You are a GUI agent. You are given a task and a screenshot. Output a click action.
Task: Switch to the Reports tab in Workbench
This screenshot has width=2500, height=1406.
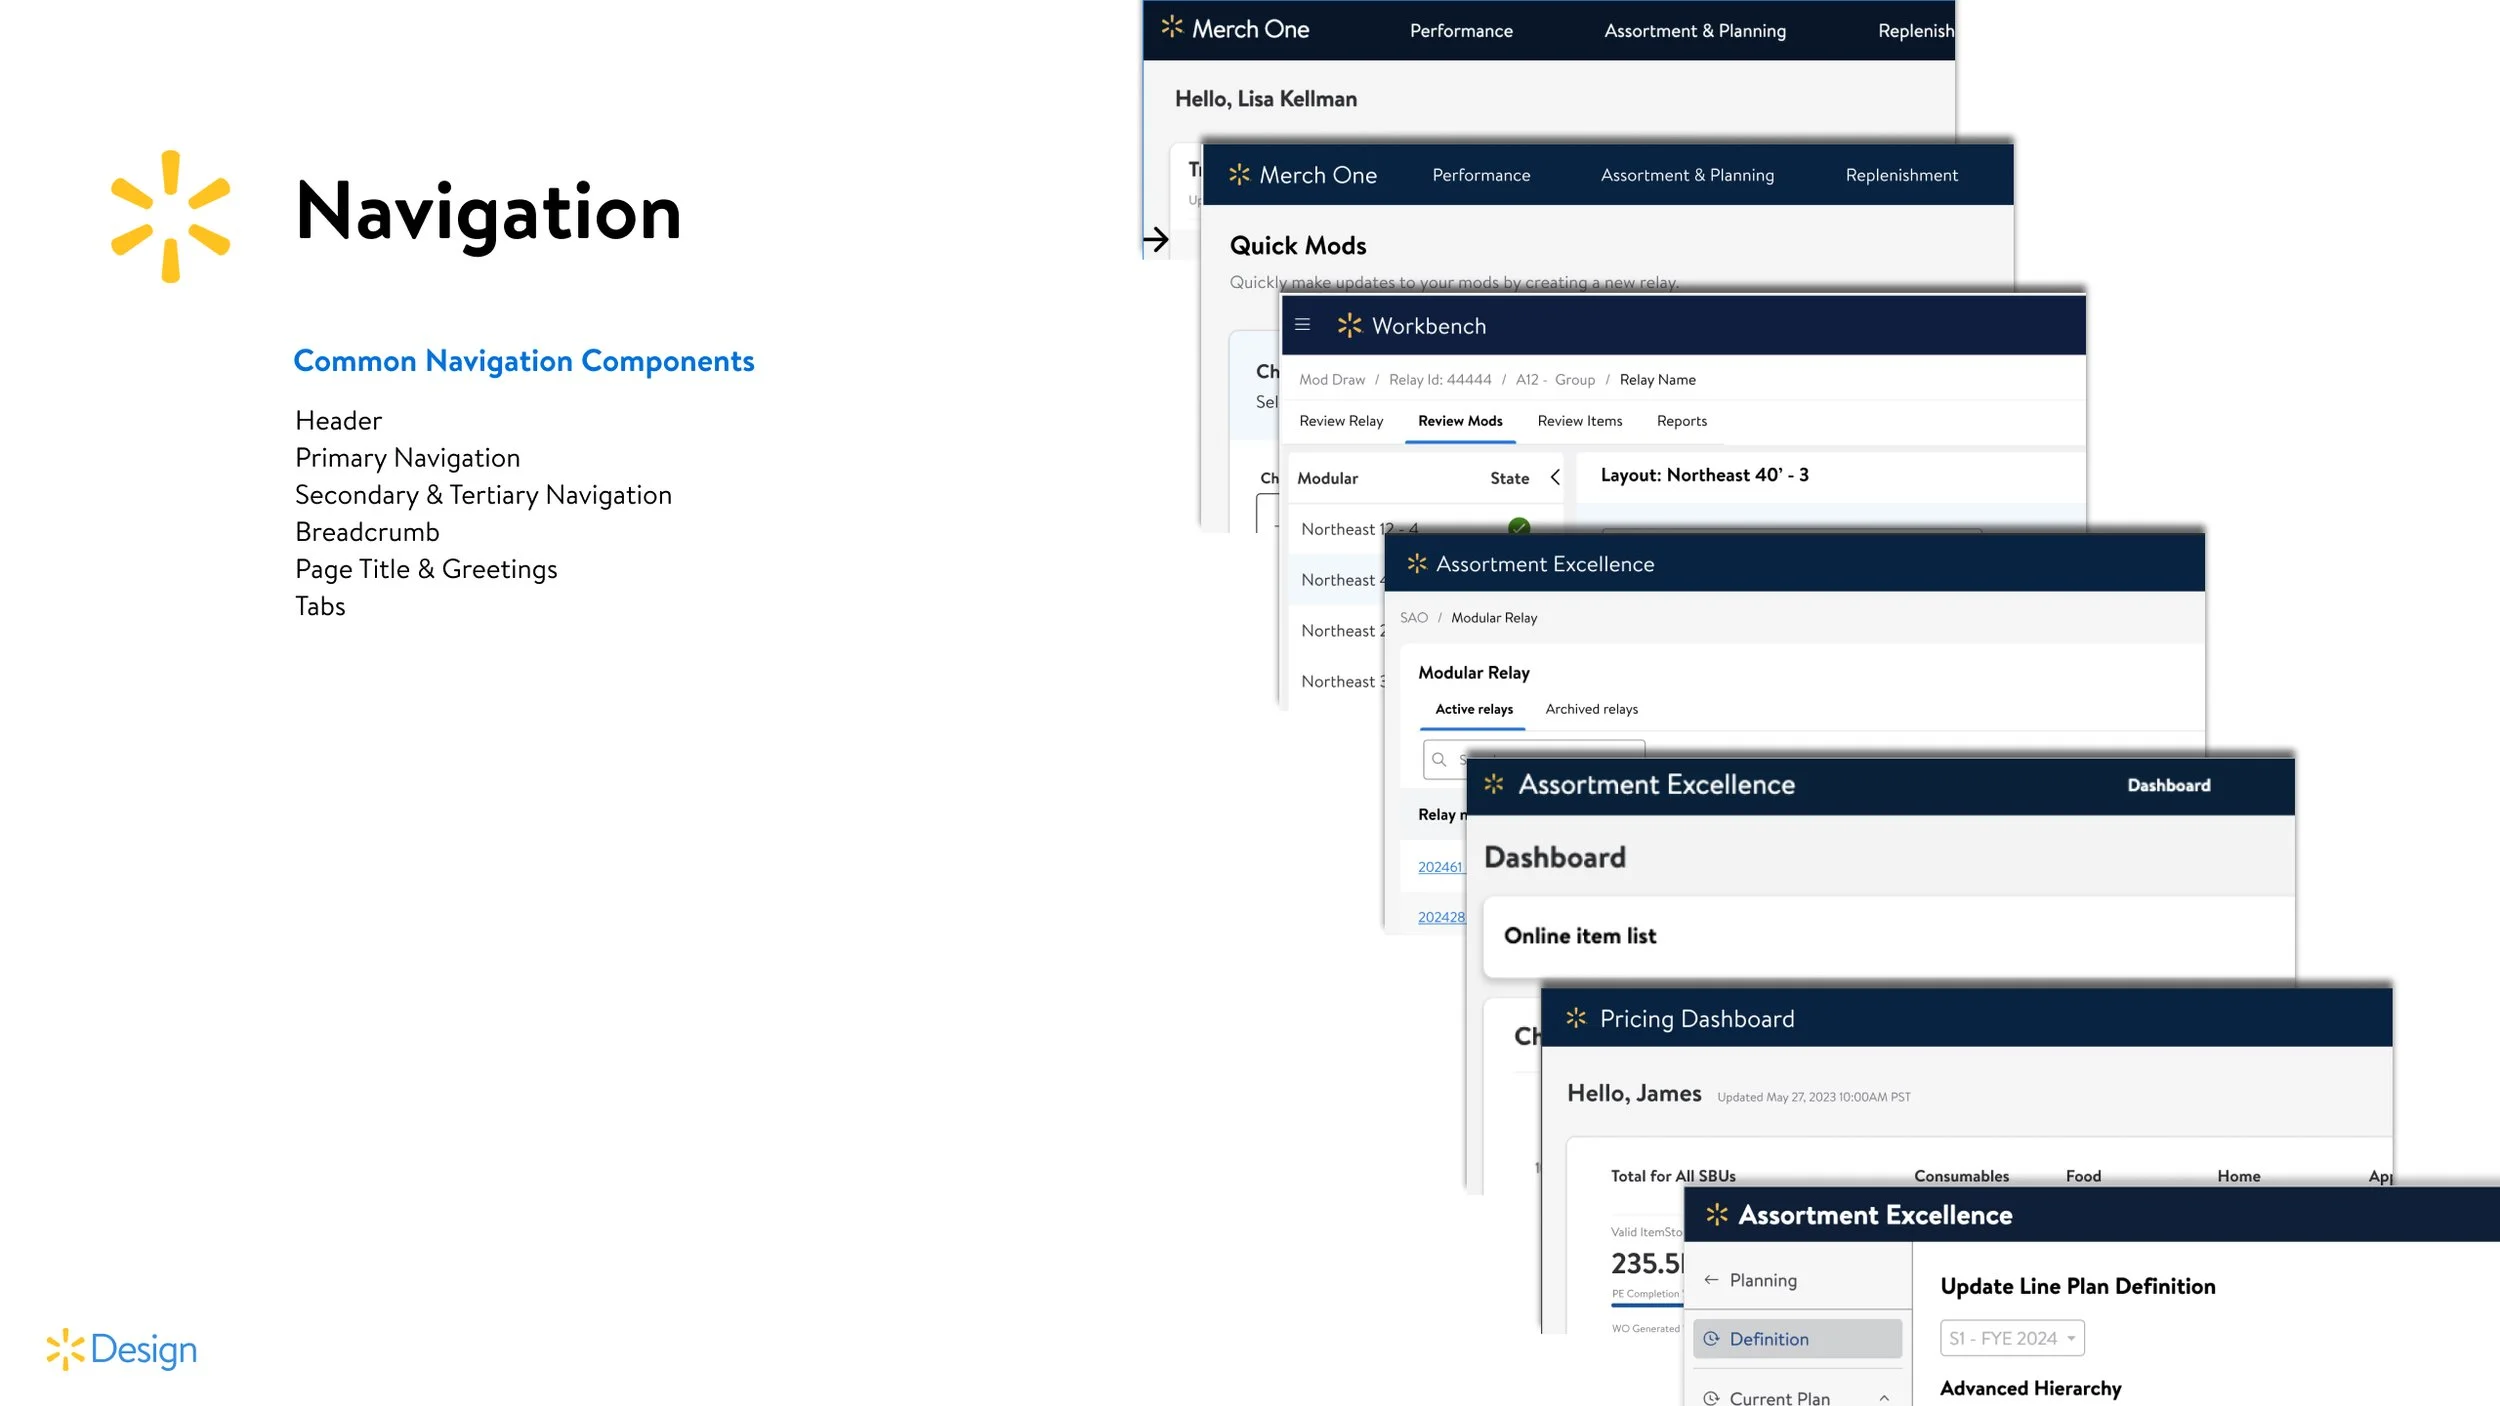(1681, 421)
